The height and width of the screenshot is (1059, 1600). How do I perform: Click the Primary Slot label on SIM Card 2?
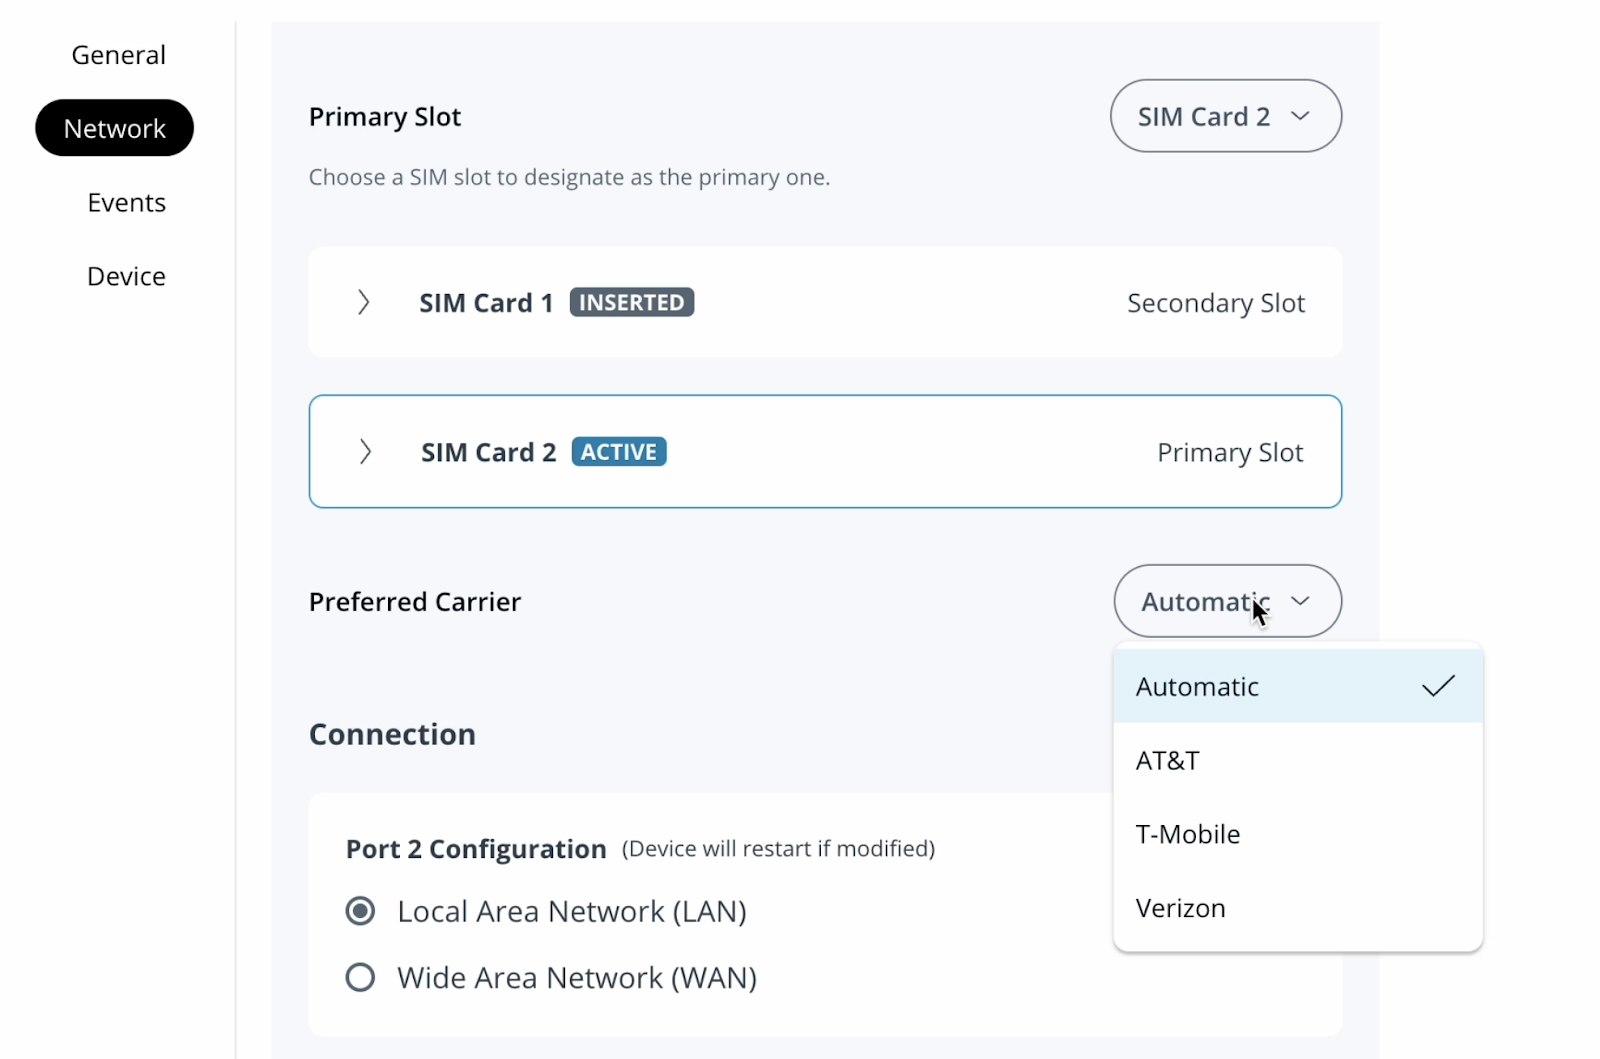tap(1230, 453)
